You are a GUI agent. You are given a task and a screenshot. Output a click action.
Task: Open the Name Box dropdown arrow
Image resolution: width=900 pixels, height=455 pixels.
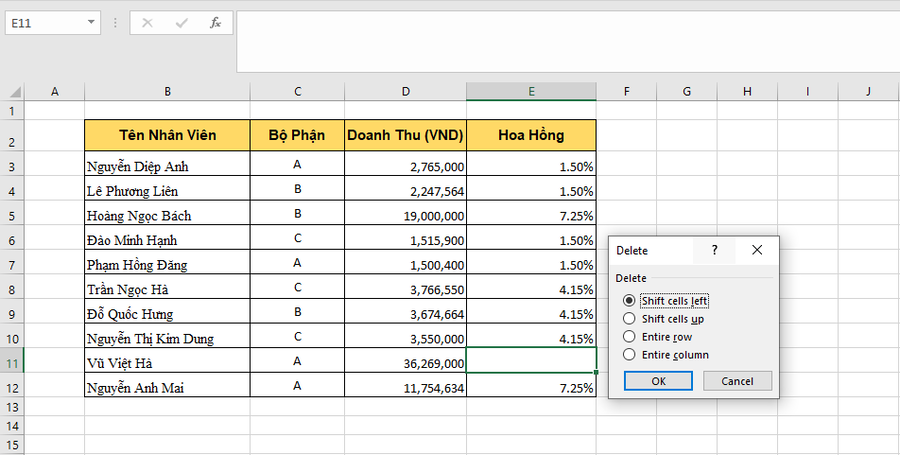tap(91, 23)
